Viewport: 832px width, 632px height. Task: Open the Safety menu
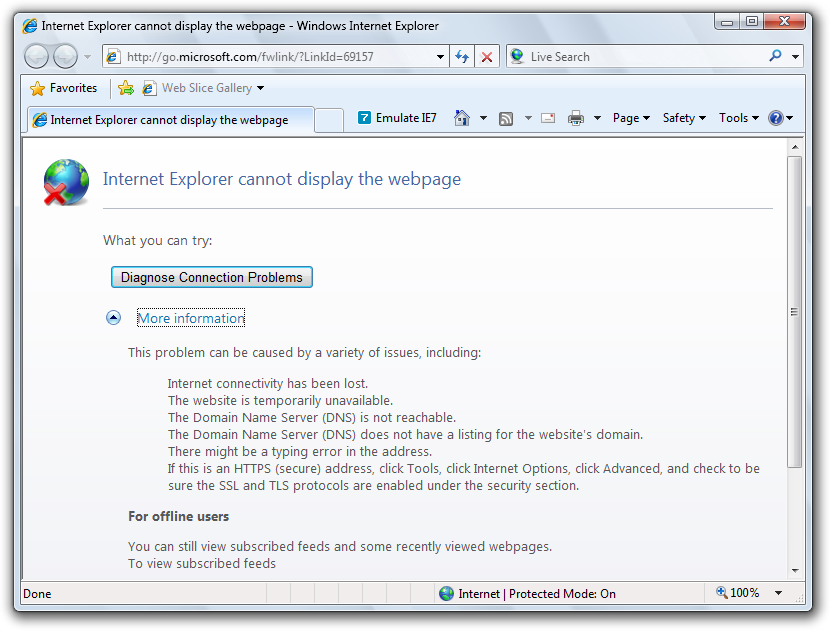684,118
